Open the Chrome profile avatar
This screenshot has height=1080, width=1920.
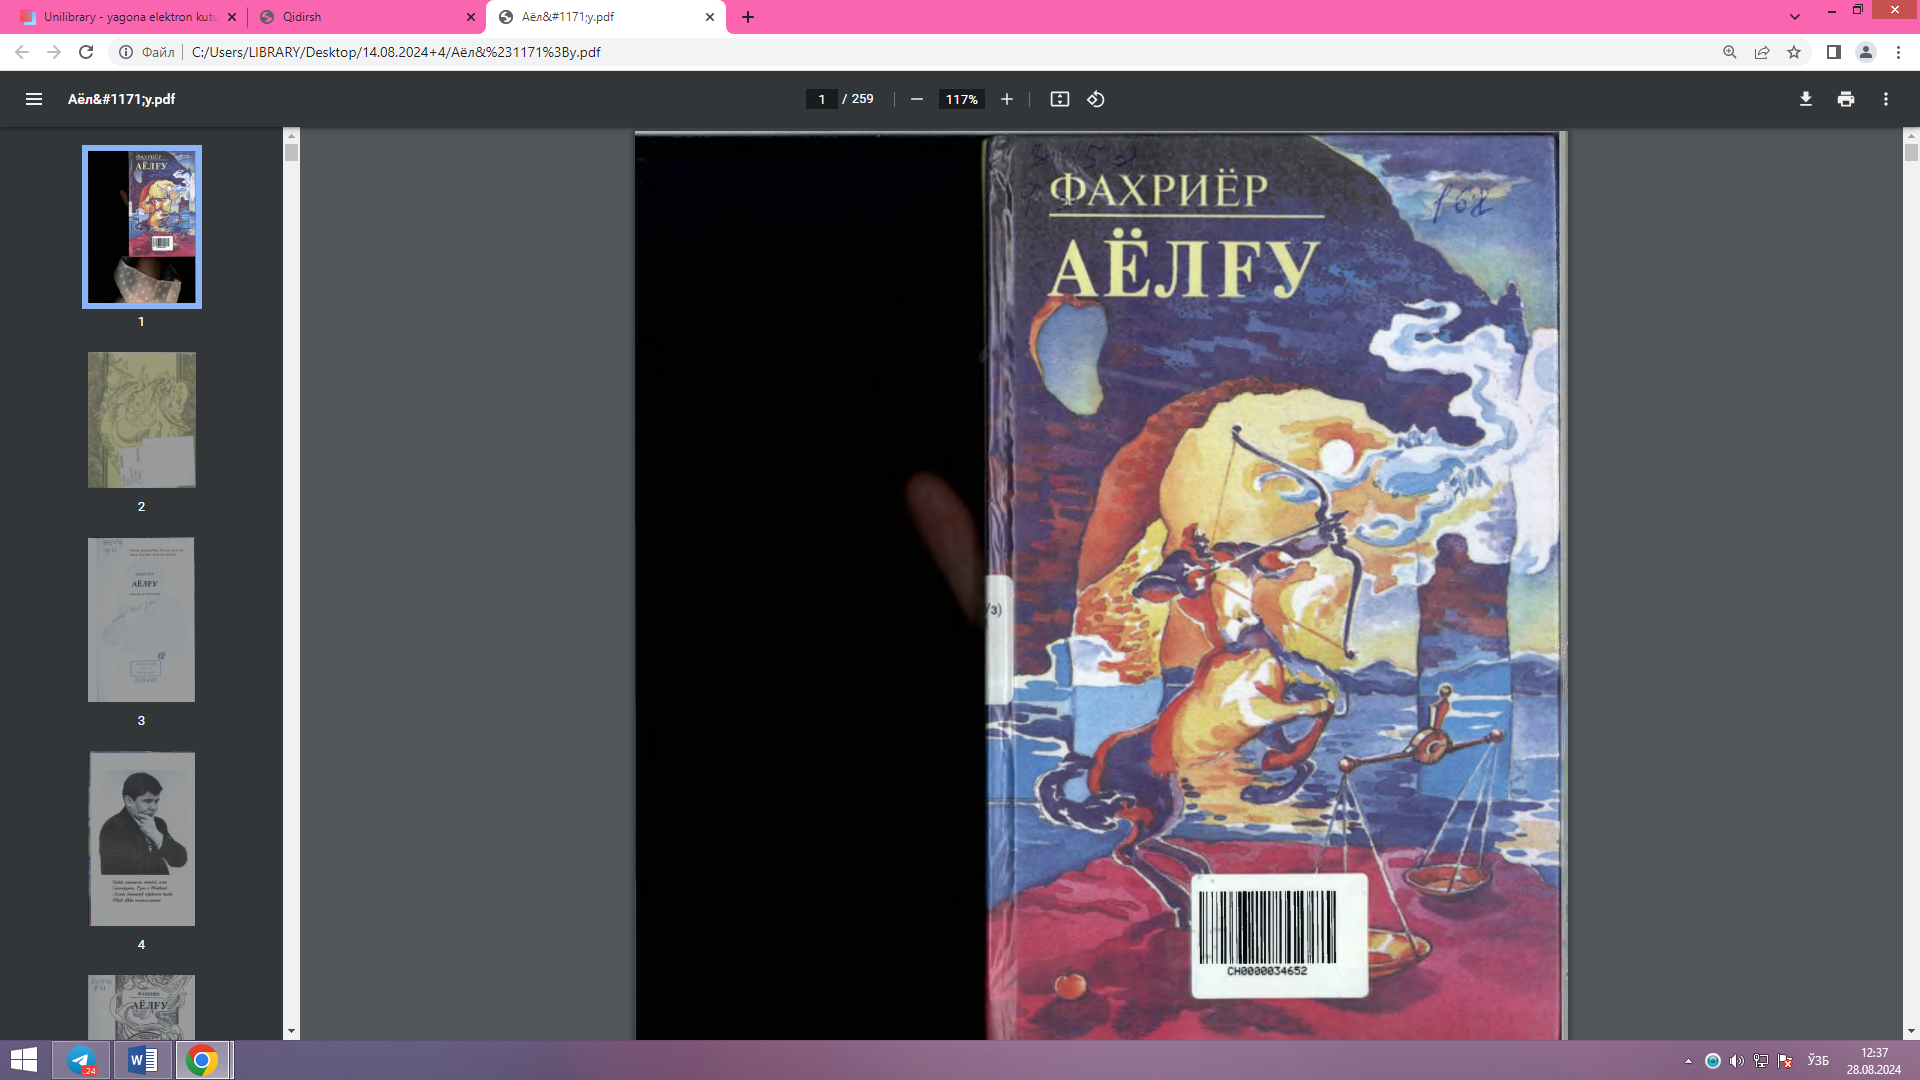(1866, 52)
